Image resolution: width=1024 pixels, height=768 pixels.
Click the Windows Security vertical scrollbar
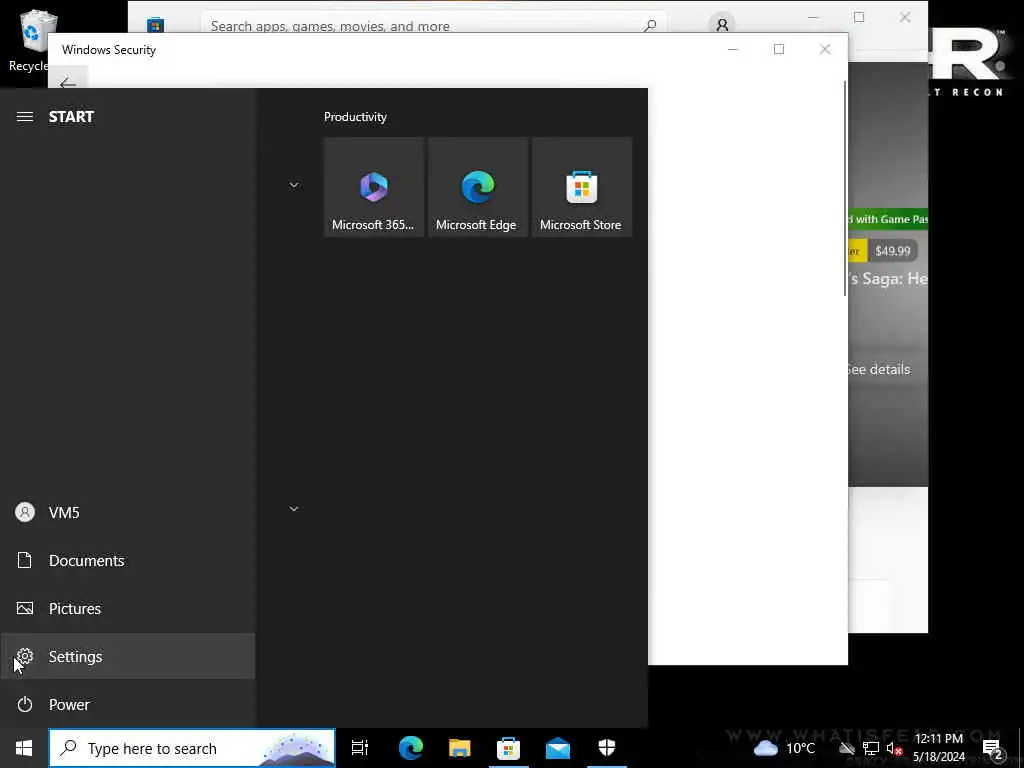(845, 189)
